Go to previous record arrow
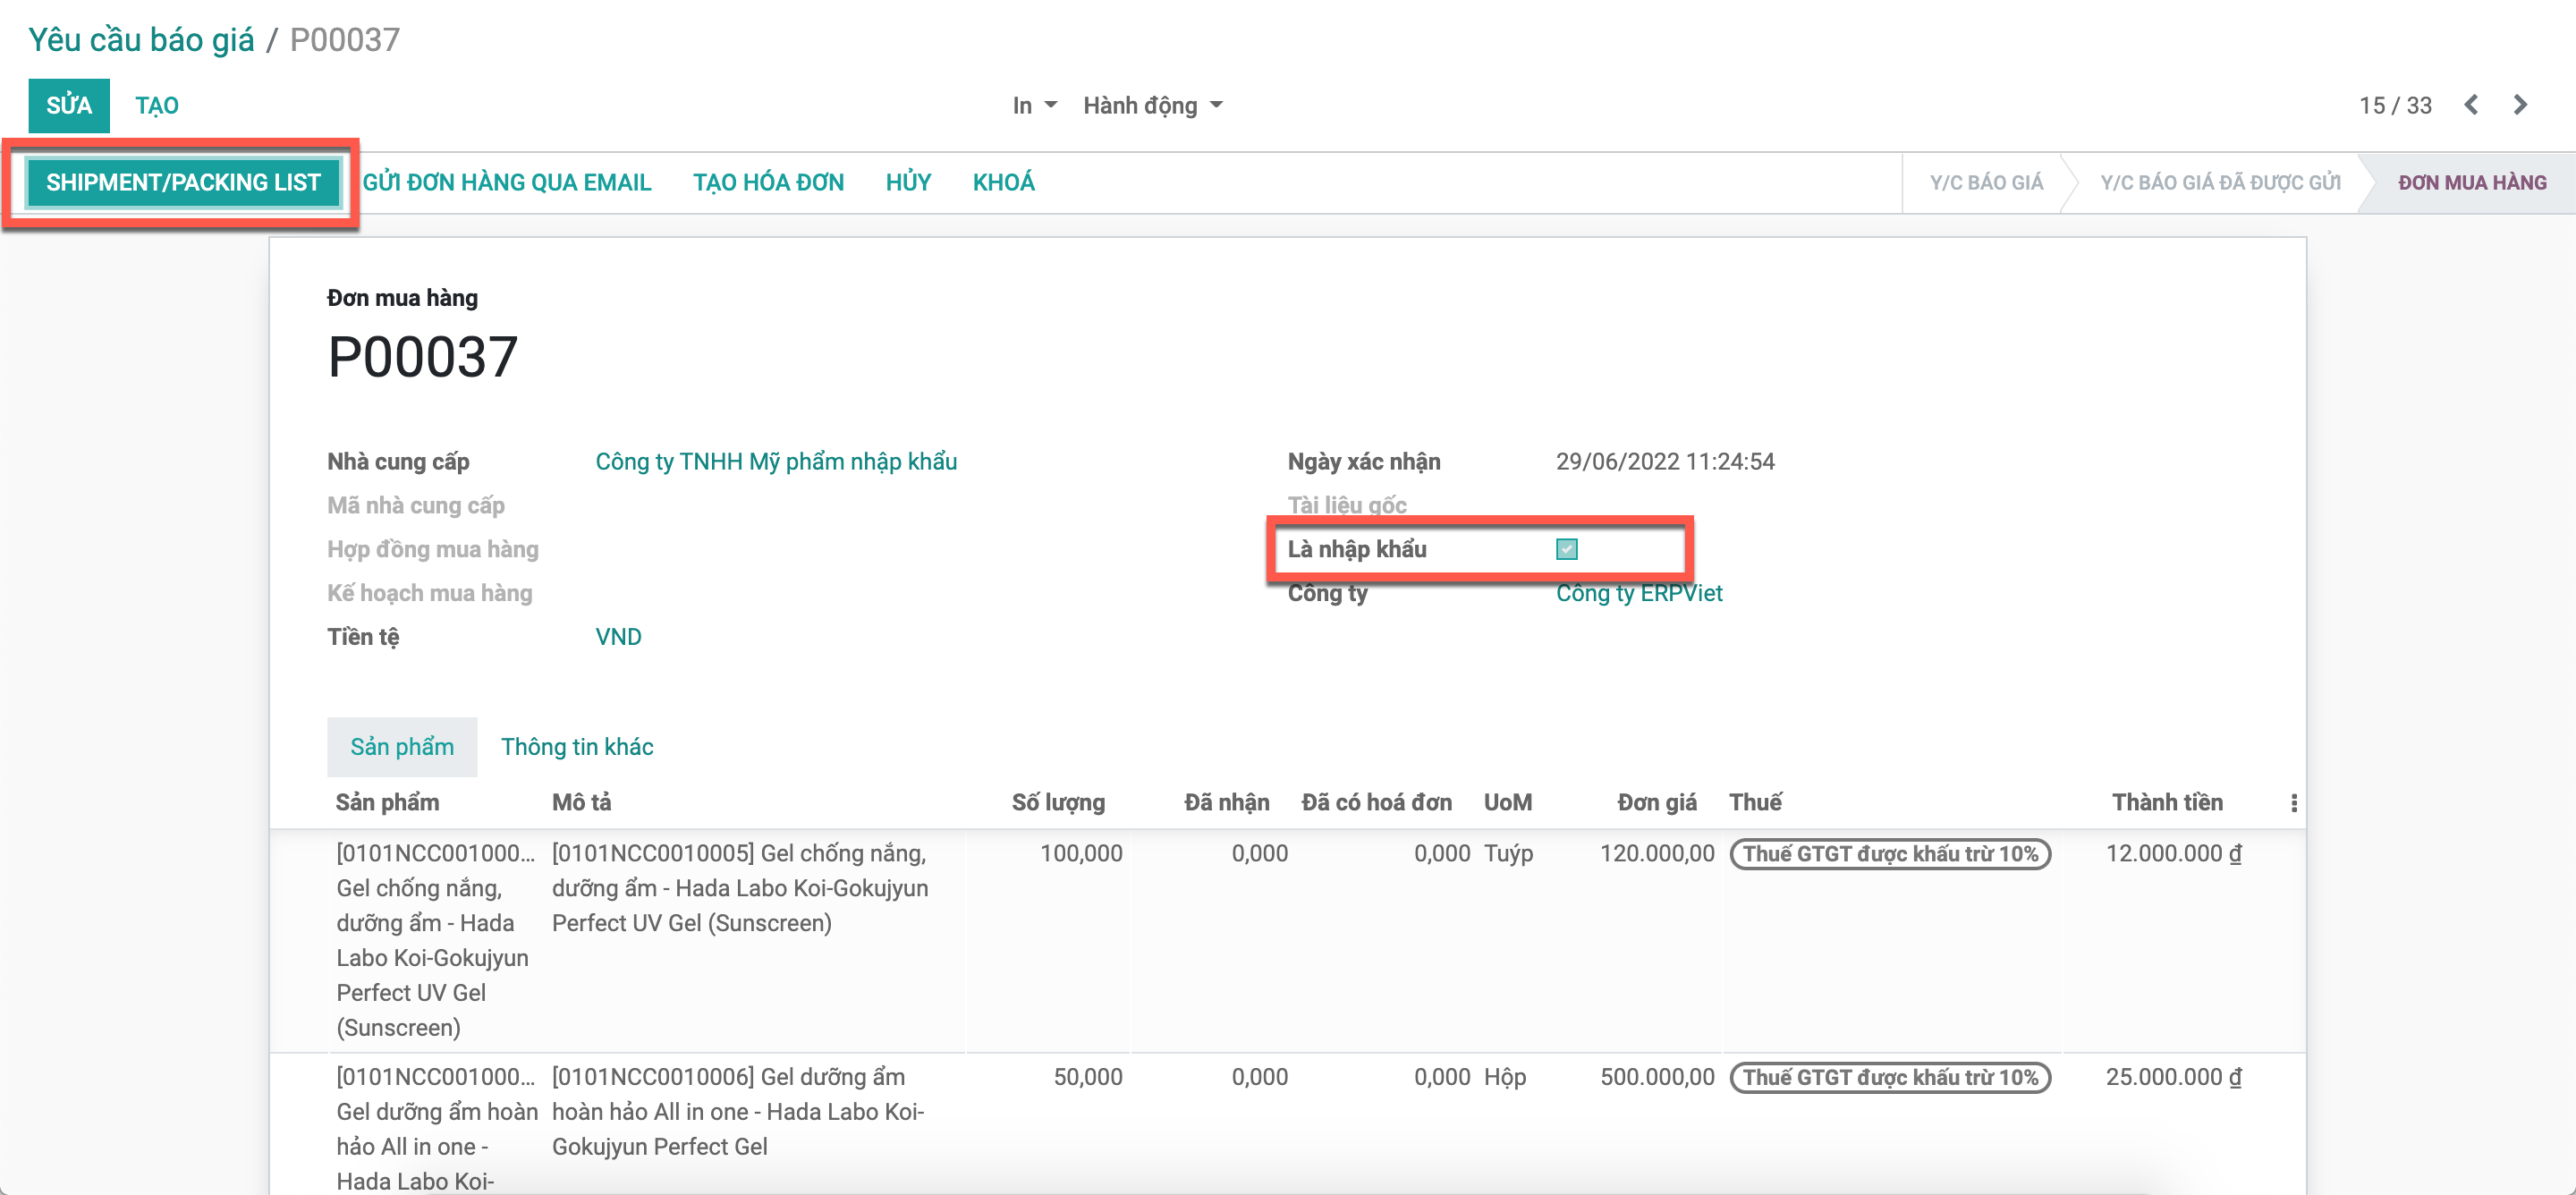Image resolution: width=2576 pixels, height=1195 pixels. [2471, 105]
